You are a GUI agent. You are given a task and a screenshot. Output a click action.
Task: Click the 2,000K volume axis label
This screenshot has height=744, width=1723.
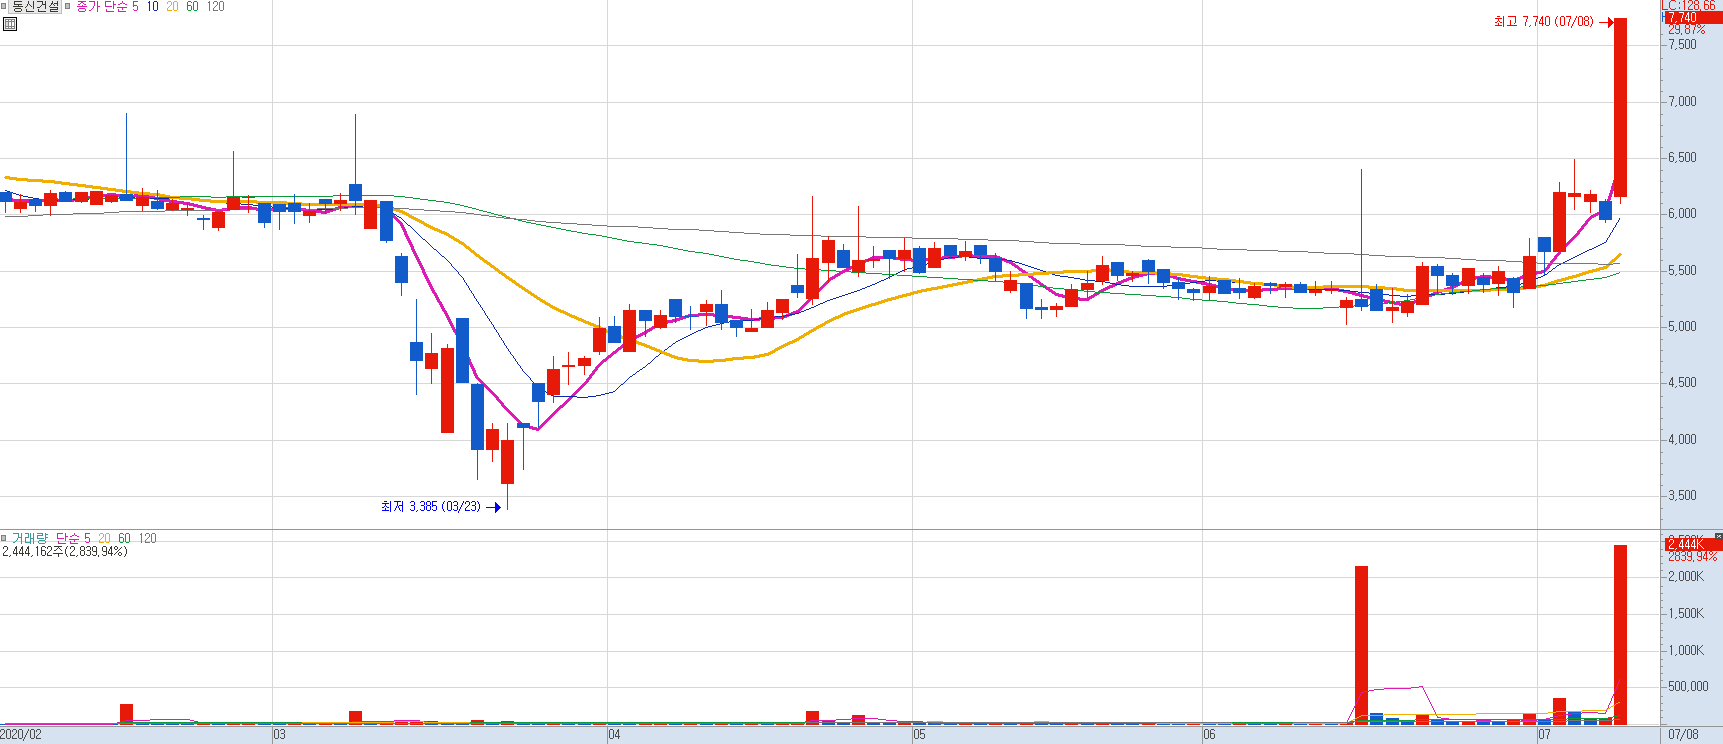1685,576
